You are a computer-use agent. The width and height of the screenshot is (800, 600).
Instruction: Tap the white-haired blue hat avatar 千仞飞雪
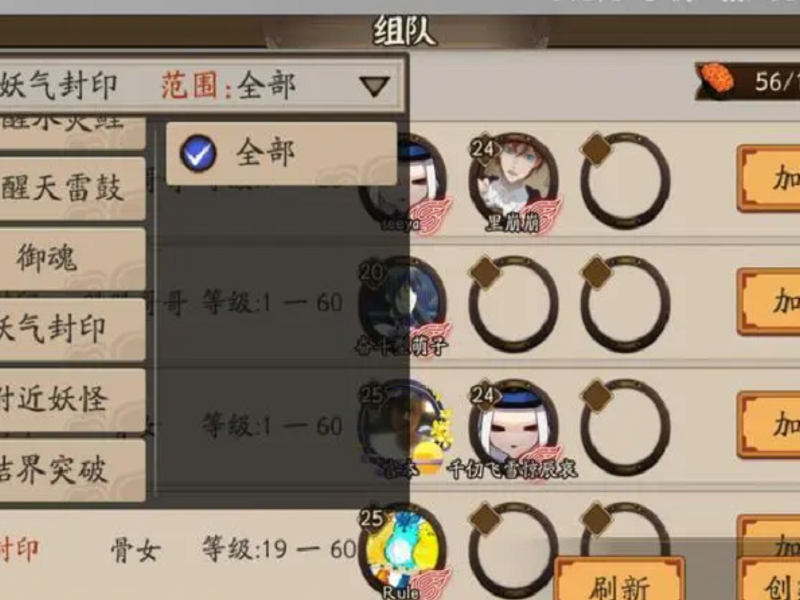pos(513,426)
